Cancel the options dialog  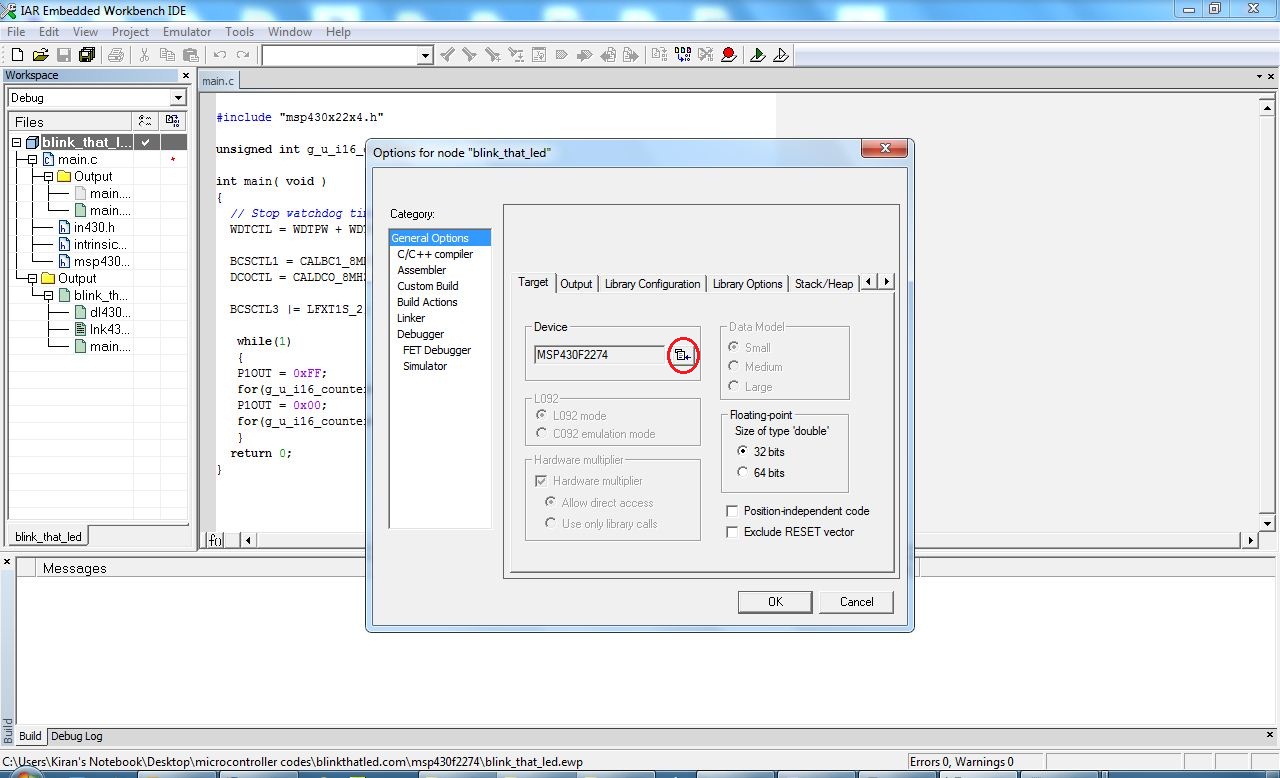[x=856, y=602]
